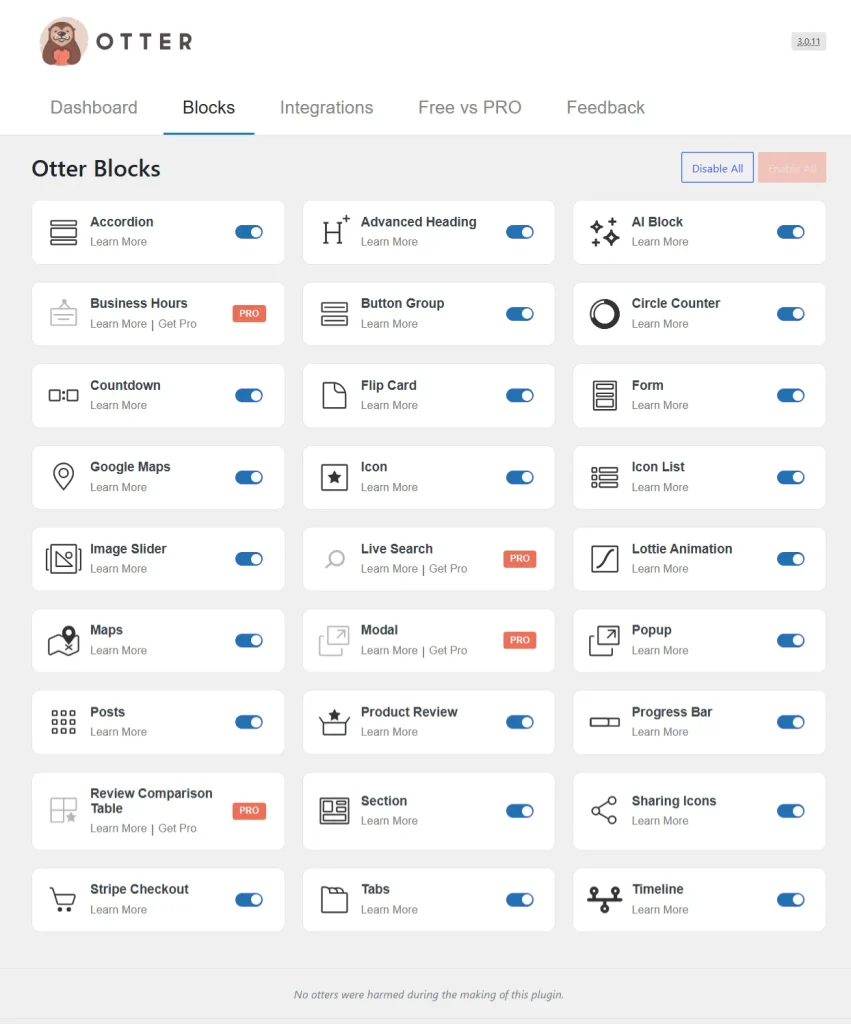Select the Timeline block icon
This screenshot has width=851, height=1024.
click(x=604, y=898)
